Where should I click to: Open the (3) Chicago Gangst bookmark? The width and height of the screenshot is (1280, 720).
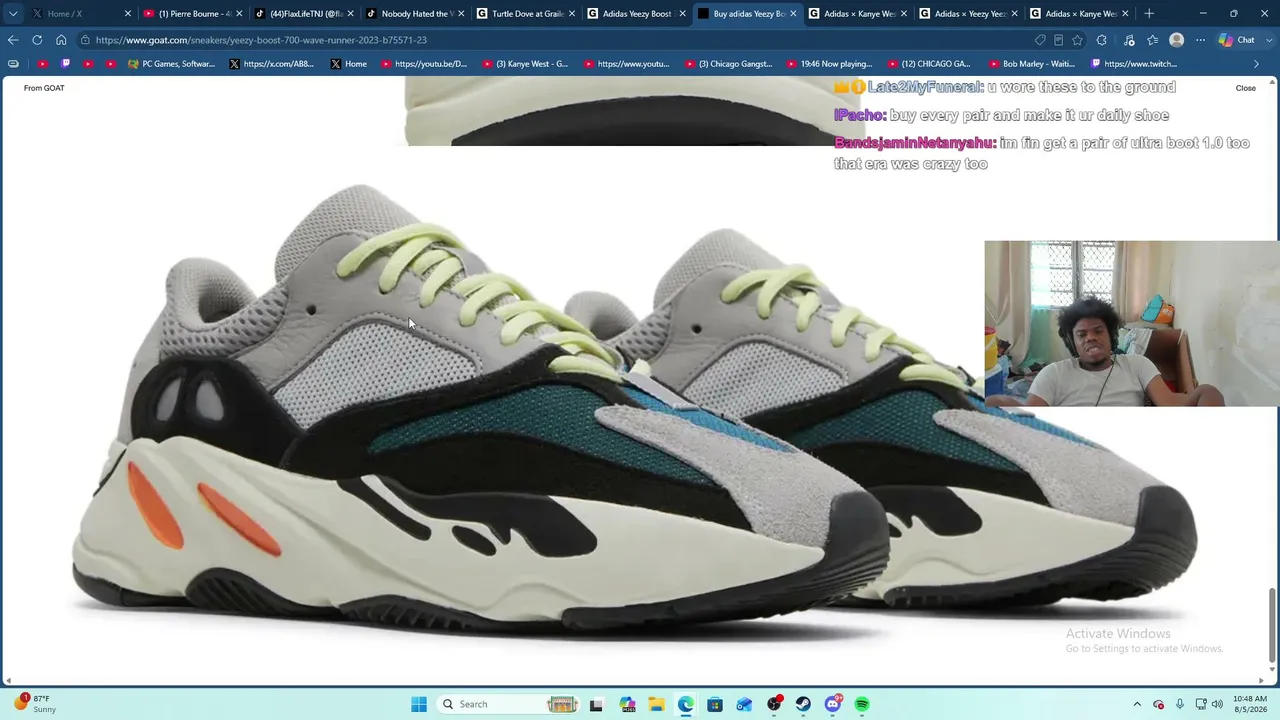click(x=728, y=64)
